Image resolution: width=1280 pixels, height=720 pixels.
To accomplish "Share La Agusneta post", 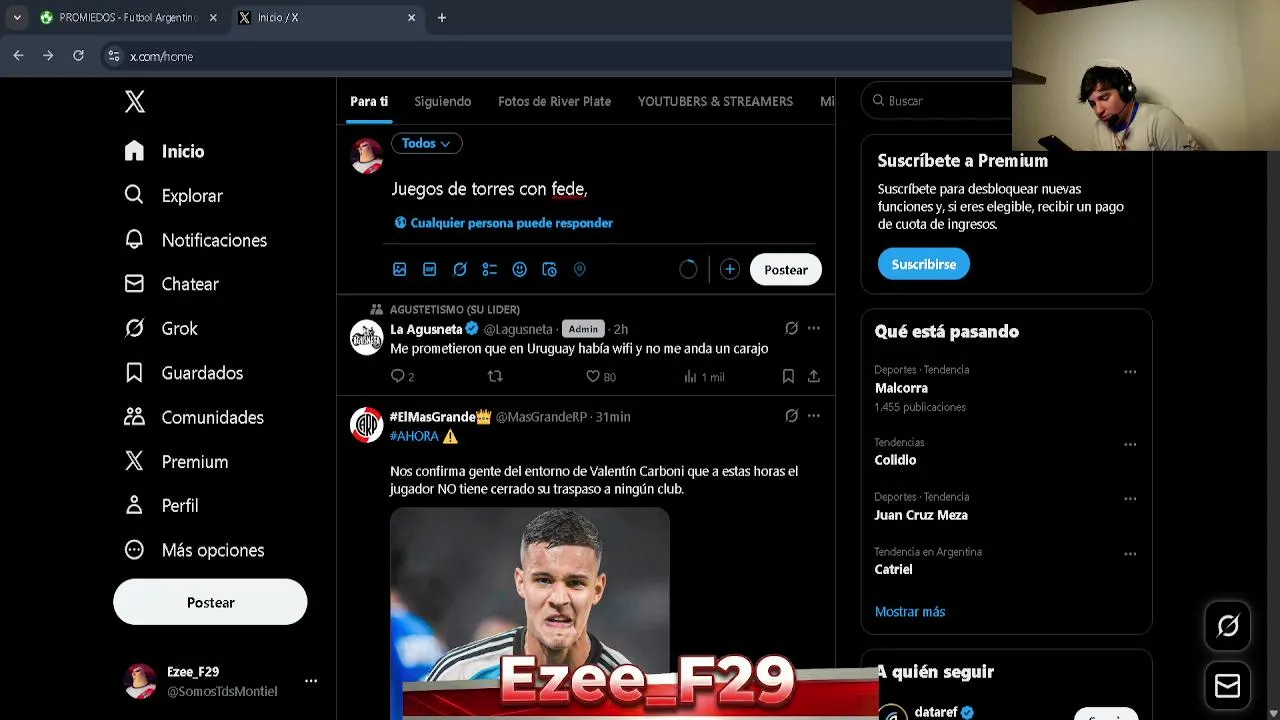I will coord(814,377).
